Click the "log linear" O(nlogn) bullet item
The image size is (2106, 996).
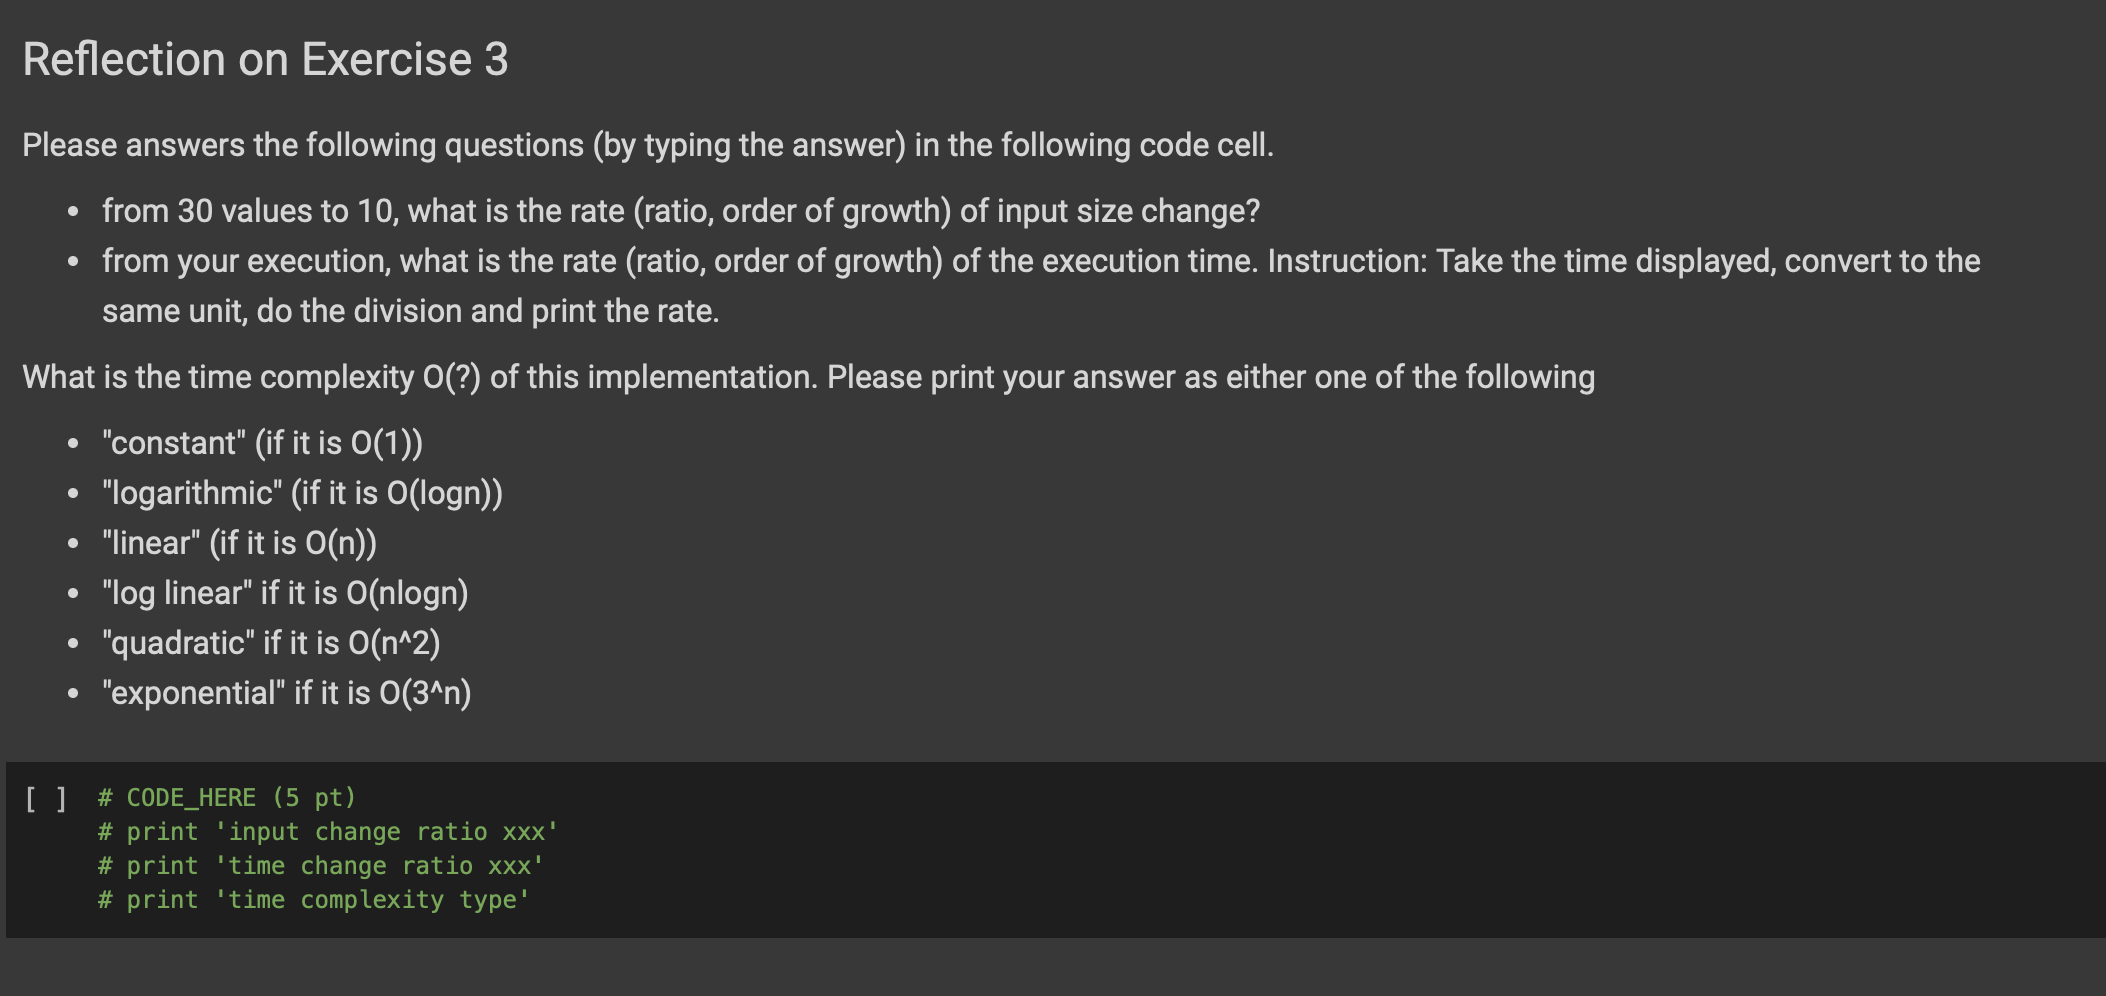click(x=285, y=593)
